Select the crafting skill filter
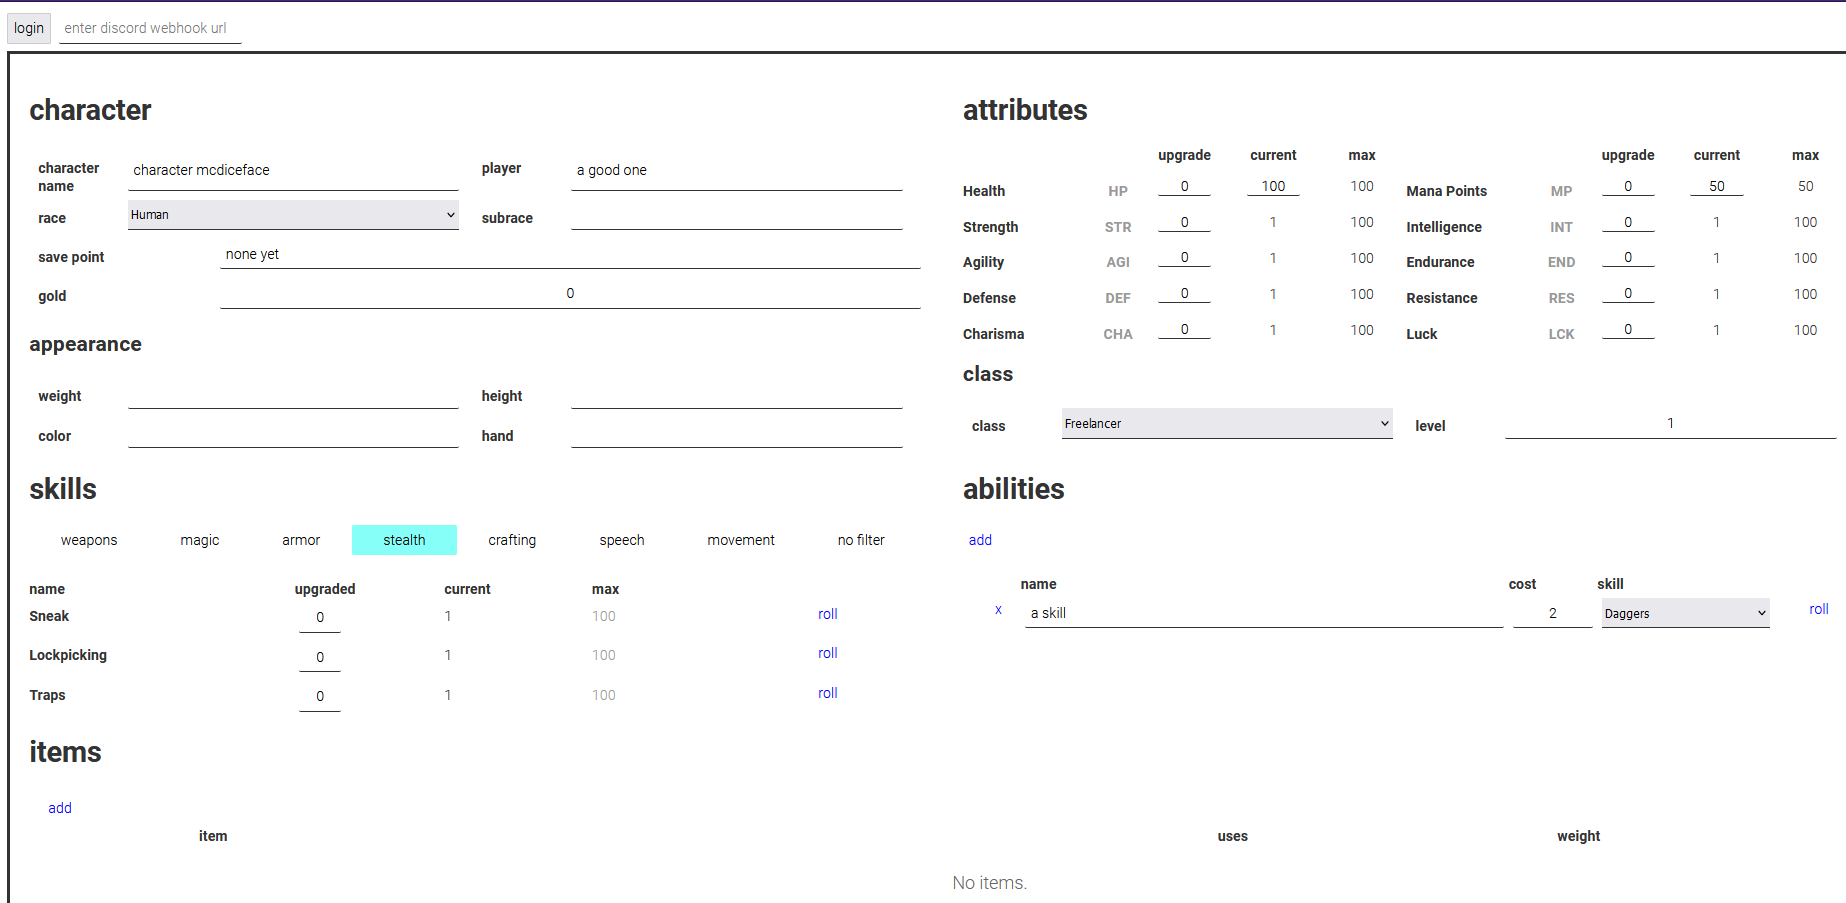1846x903 pixels. click(512, 540)
